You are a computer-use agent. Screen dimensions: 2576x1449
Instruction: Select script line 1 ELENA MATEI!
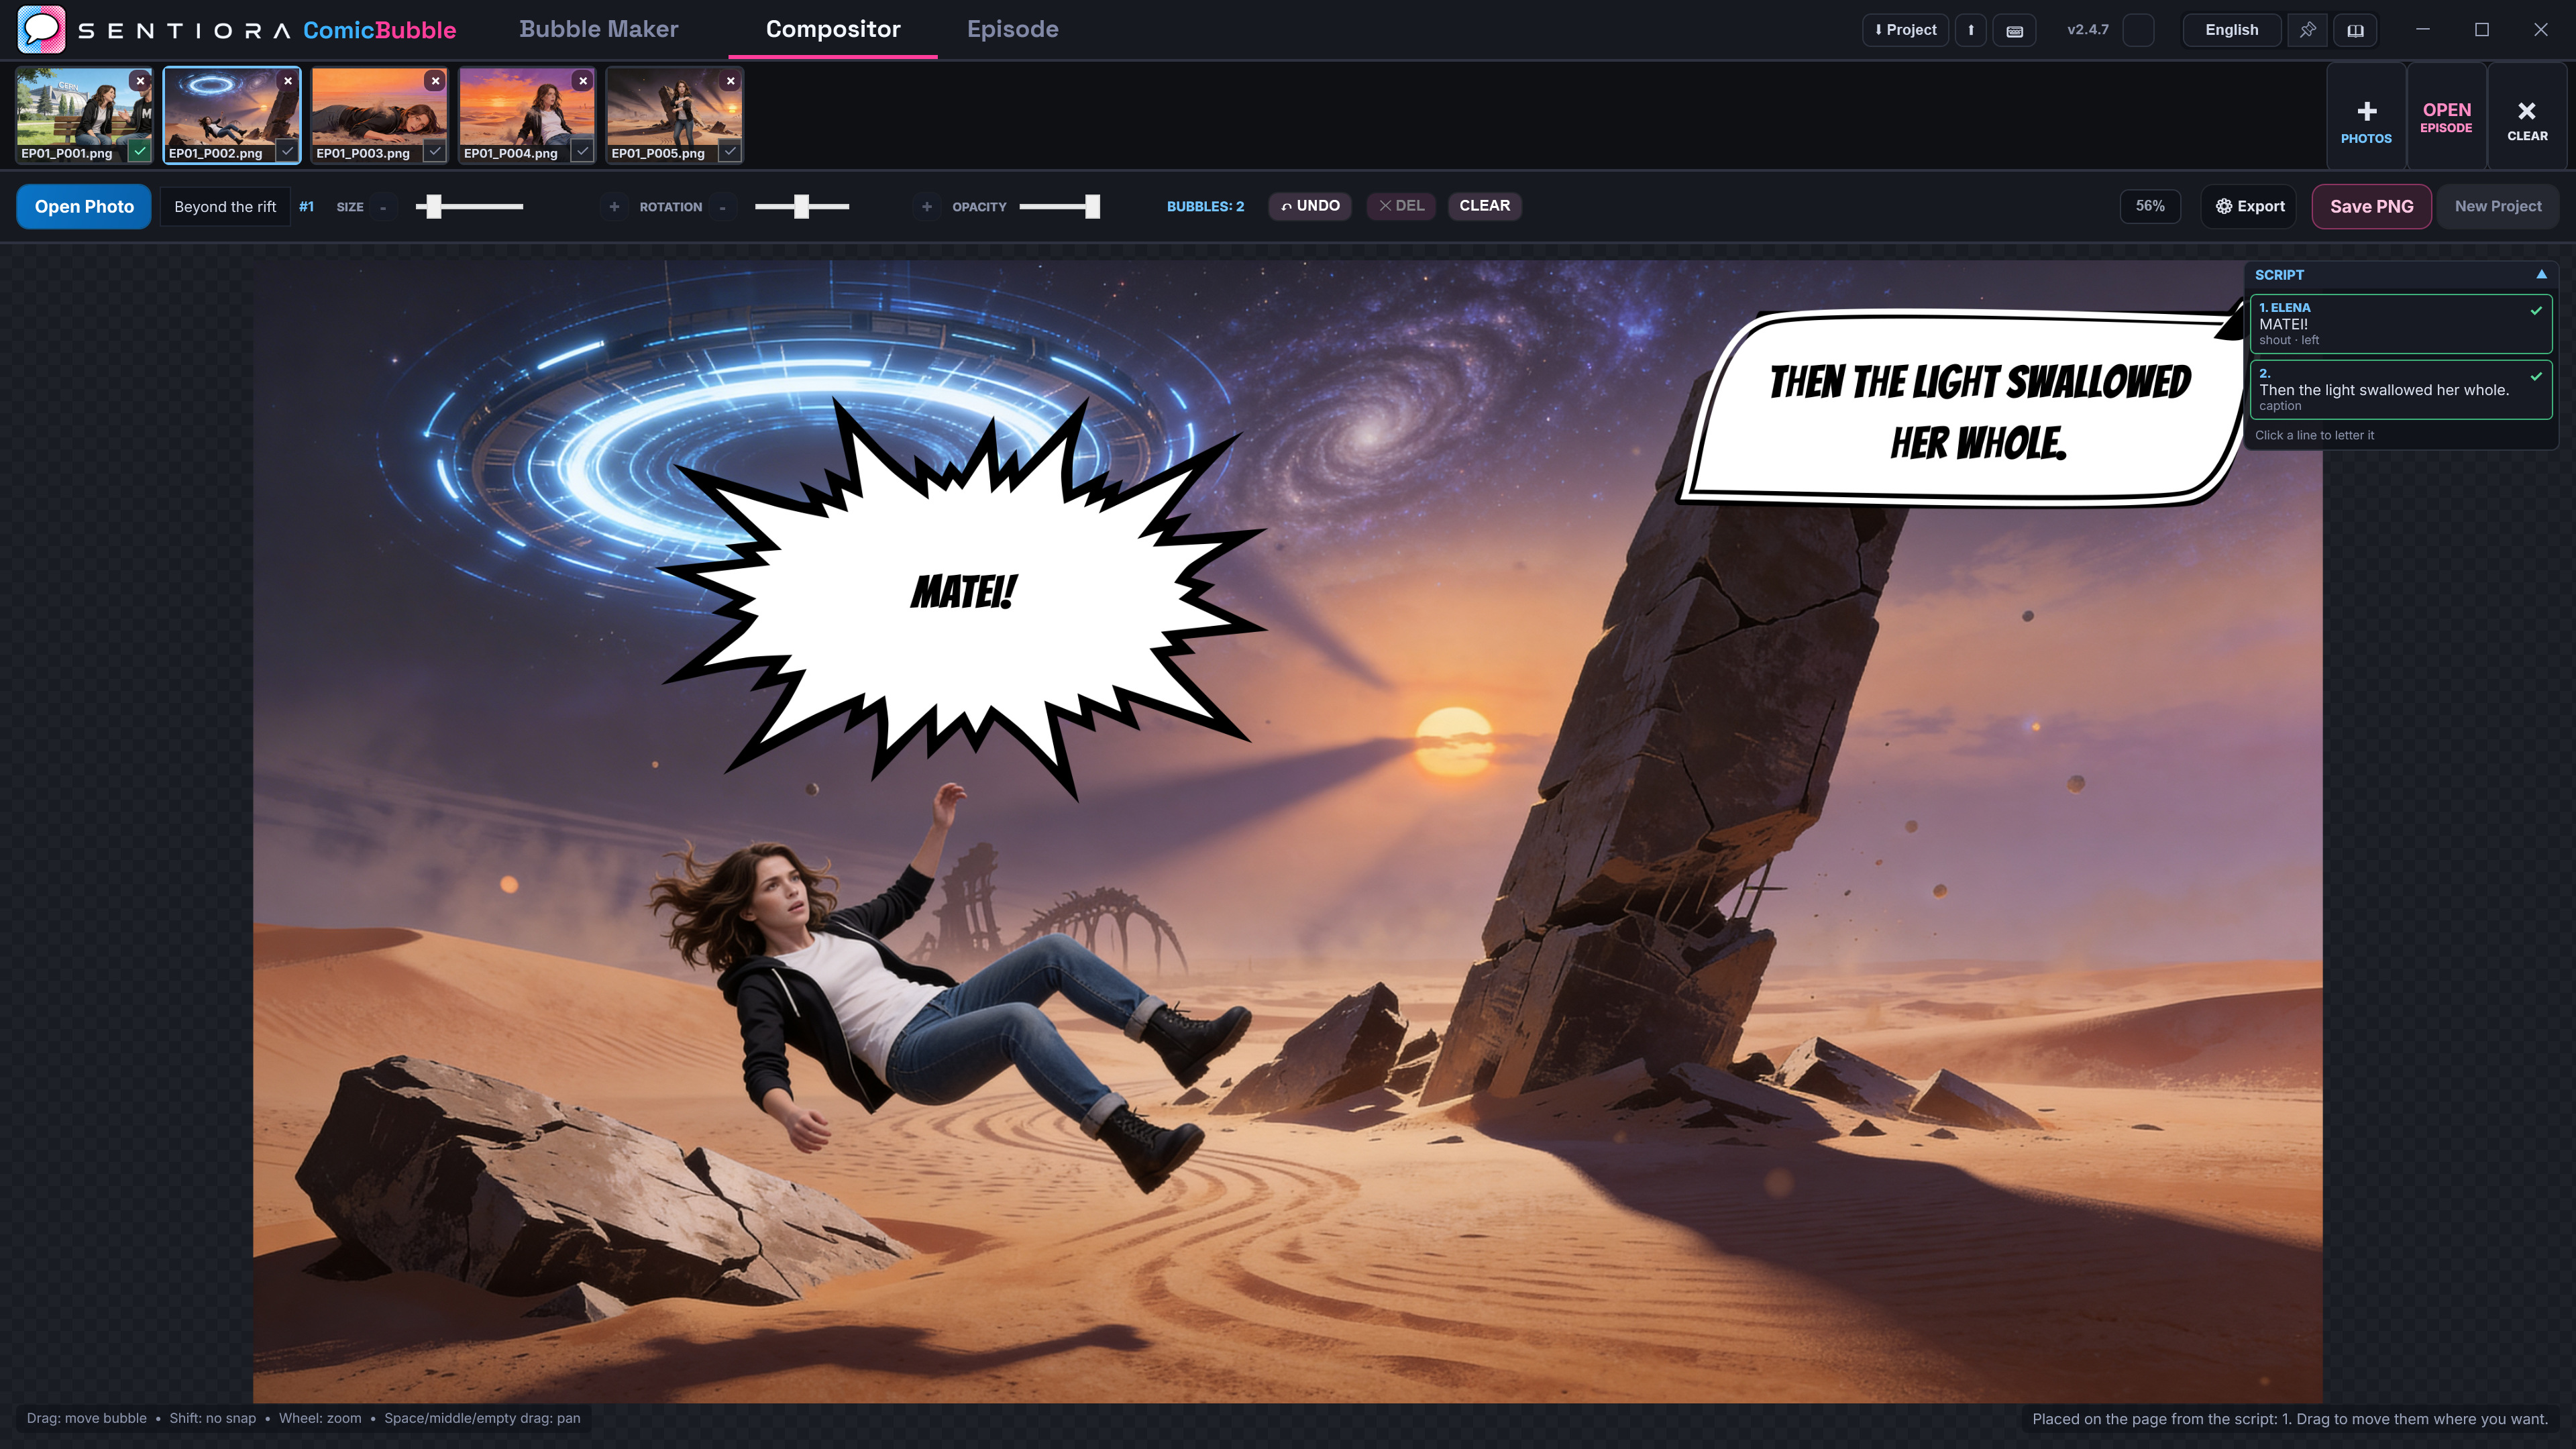pos(2400,323)
